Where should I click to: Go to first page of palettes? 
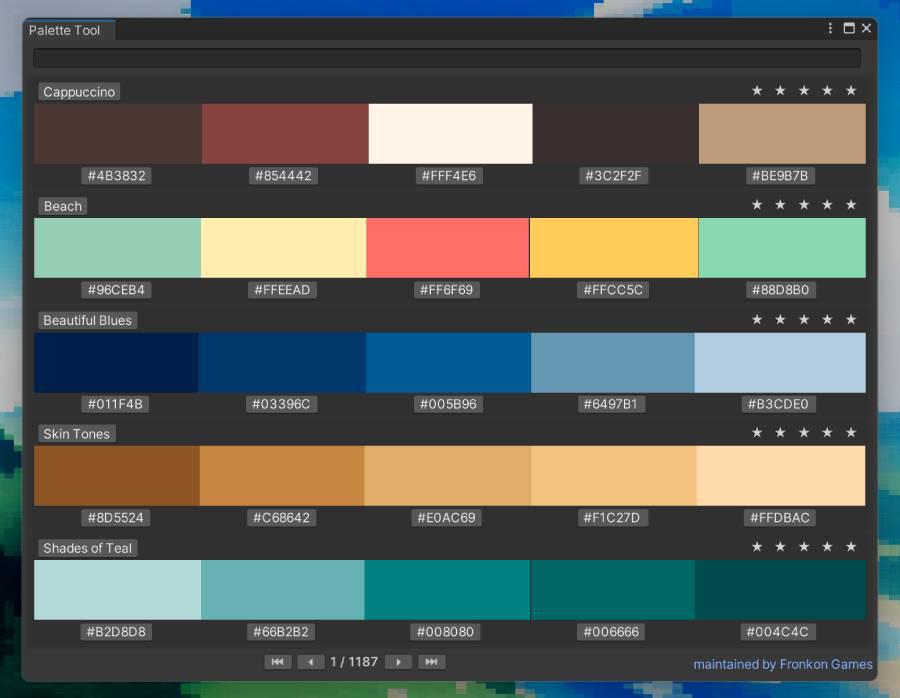tap(278, 662)
